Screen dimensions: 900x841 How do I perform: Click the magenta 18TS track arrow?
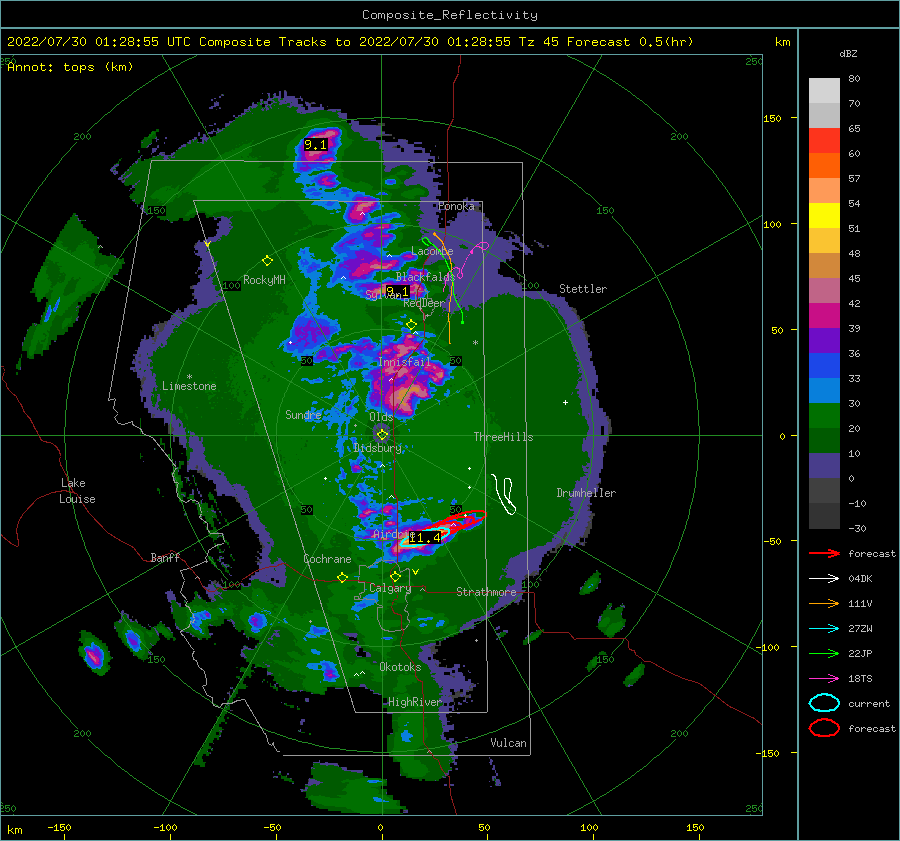(x=824, y=679)
